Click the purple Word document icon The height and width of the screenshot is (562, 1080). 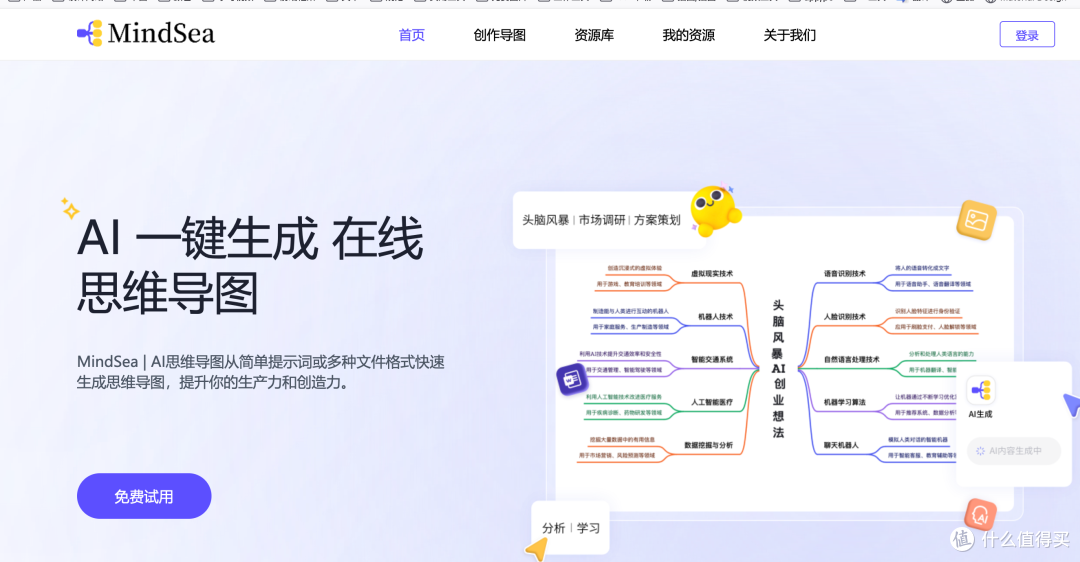pos(572,379)
